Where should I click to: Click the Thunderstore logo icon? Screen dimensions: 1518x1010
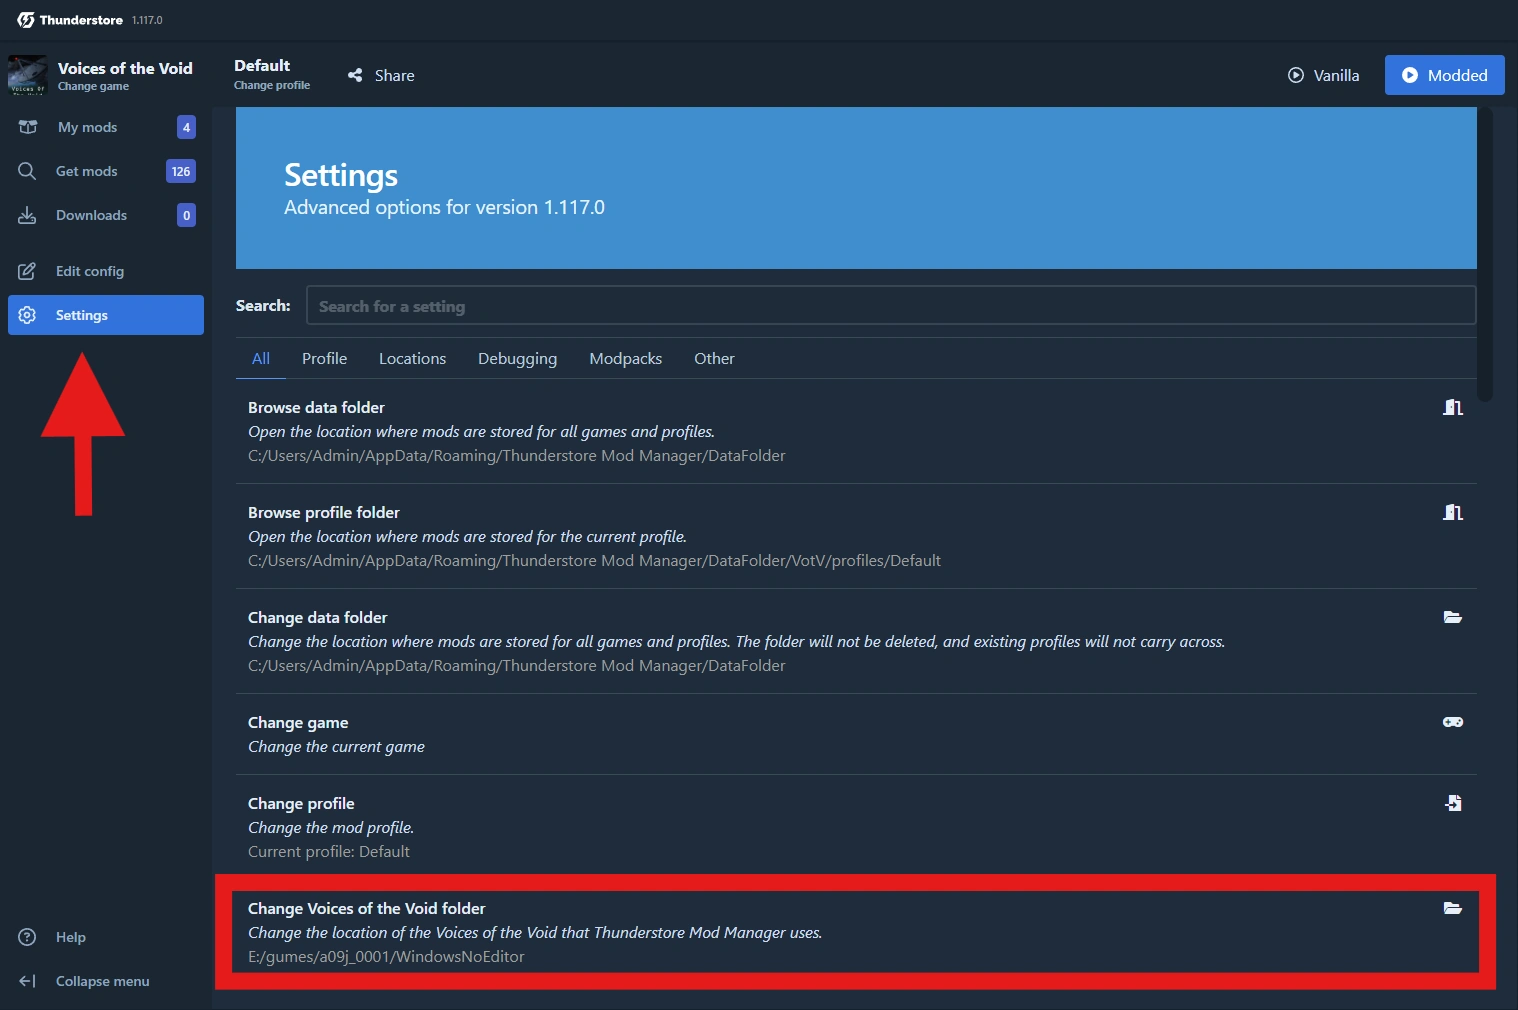26,20
